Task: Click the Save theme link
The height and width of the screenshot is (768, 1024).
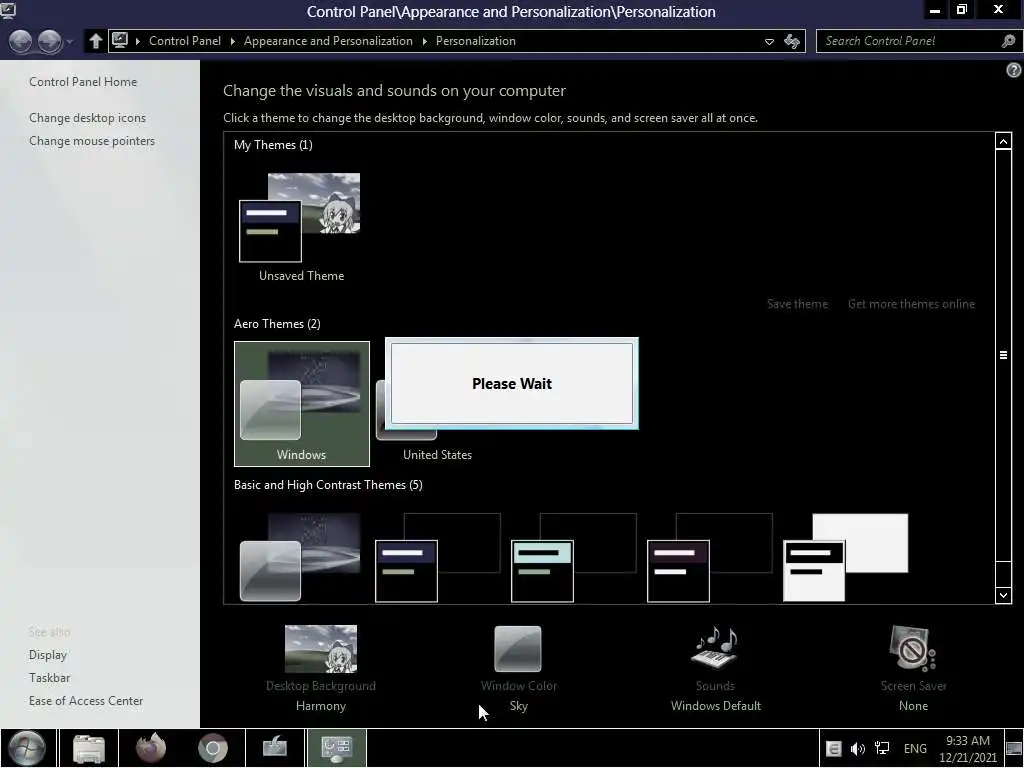Action: coord(797,304)
